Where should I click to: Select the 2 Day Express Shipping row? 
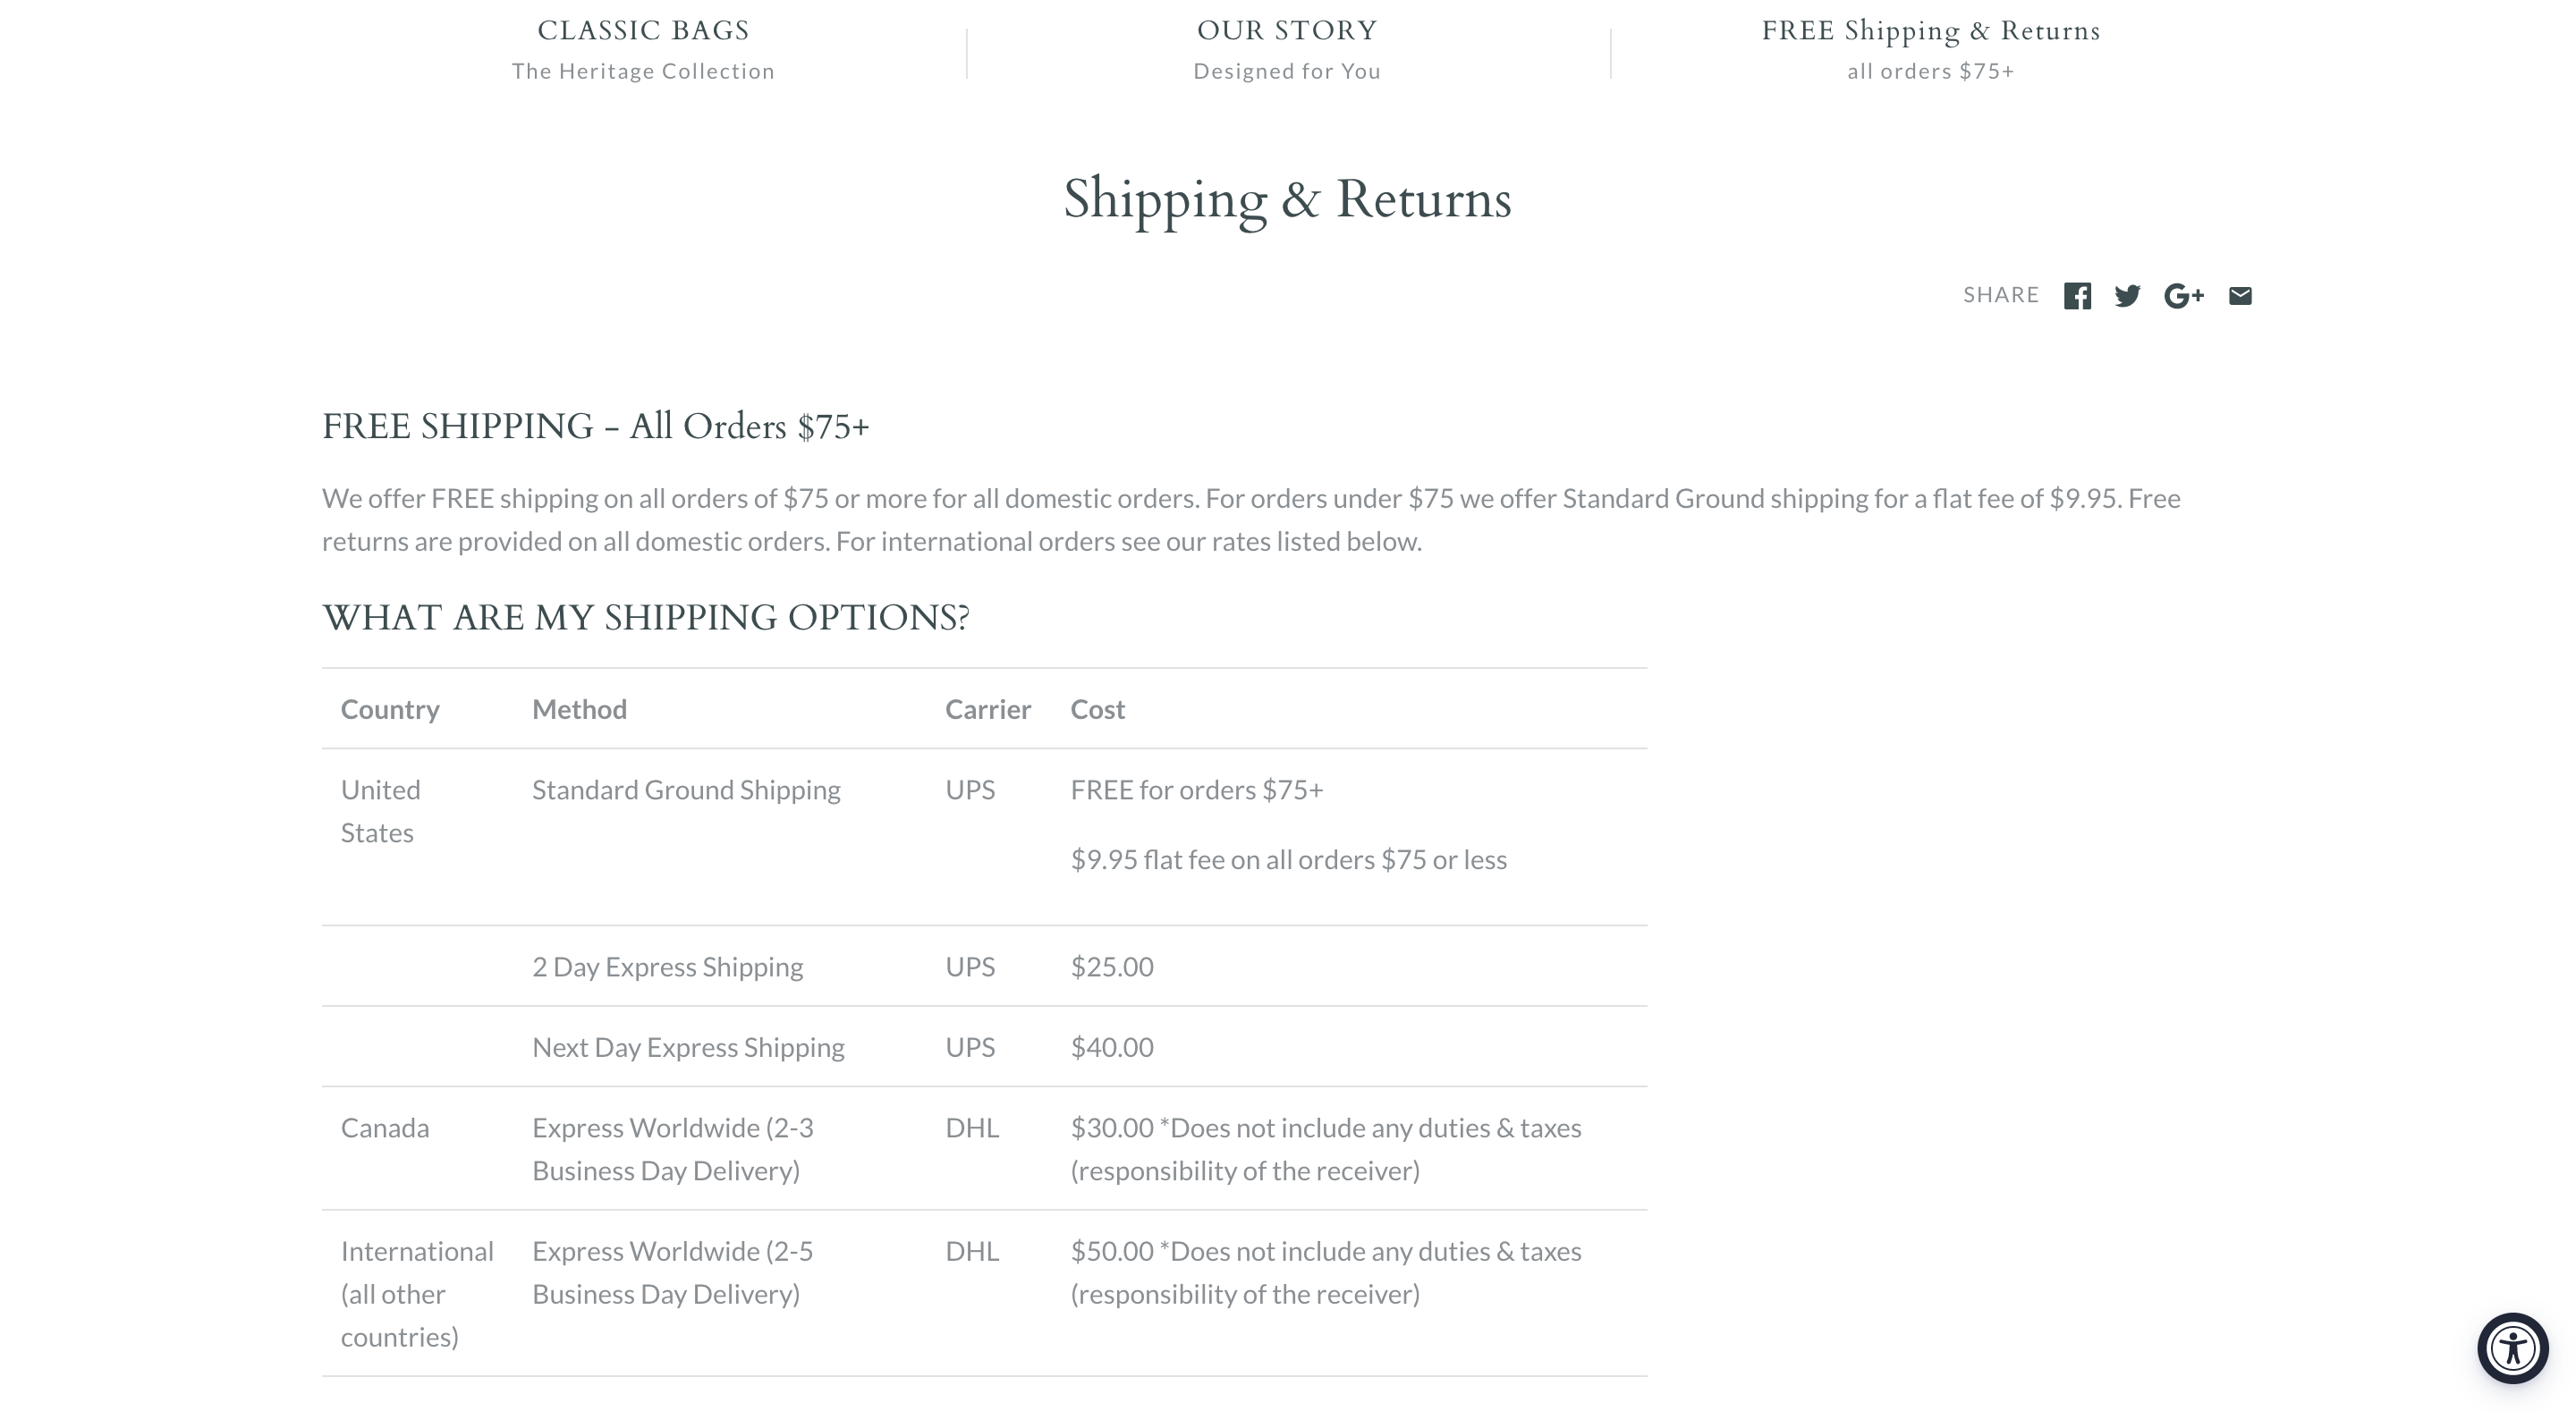coord(984,966)
